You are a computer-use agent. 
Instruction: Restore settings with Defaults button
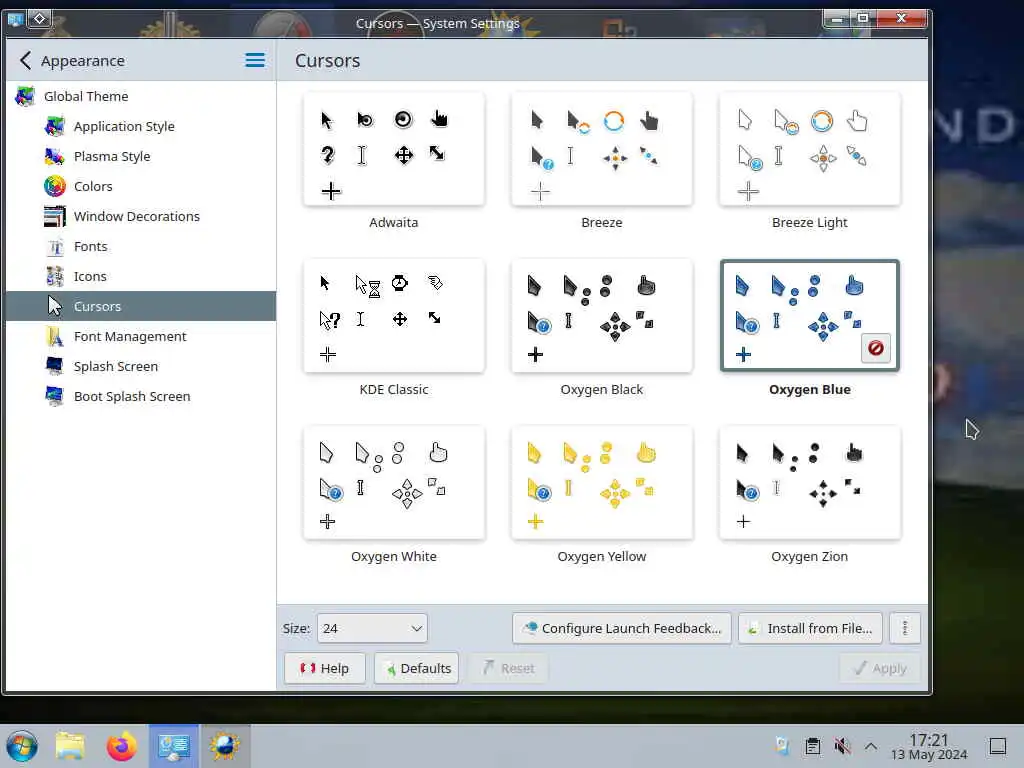pos(417,668)
